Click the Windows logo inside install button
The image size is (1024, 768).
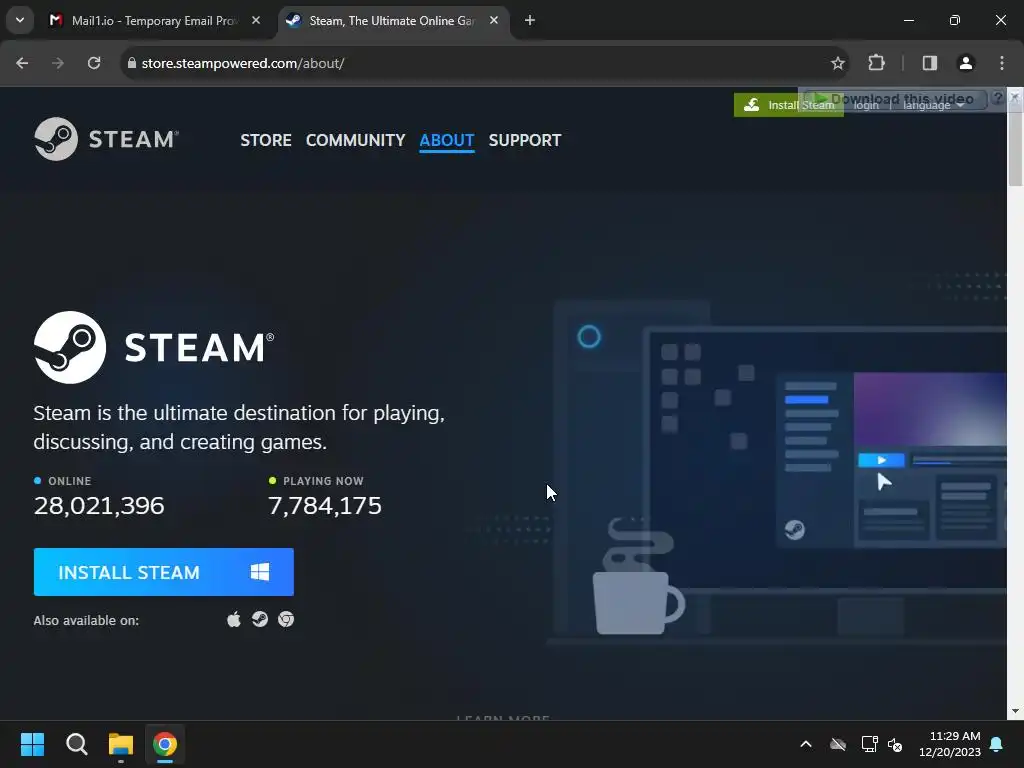[x=260, y=572]
